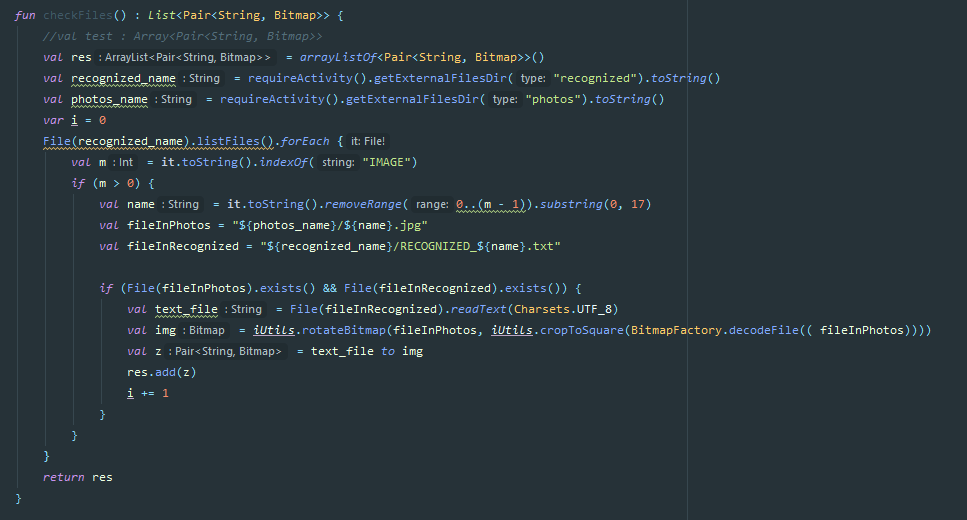Click the BitmapFactory class reference
Viewport: 967px width, 520px height.
[676, 330]
